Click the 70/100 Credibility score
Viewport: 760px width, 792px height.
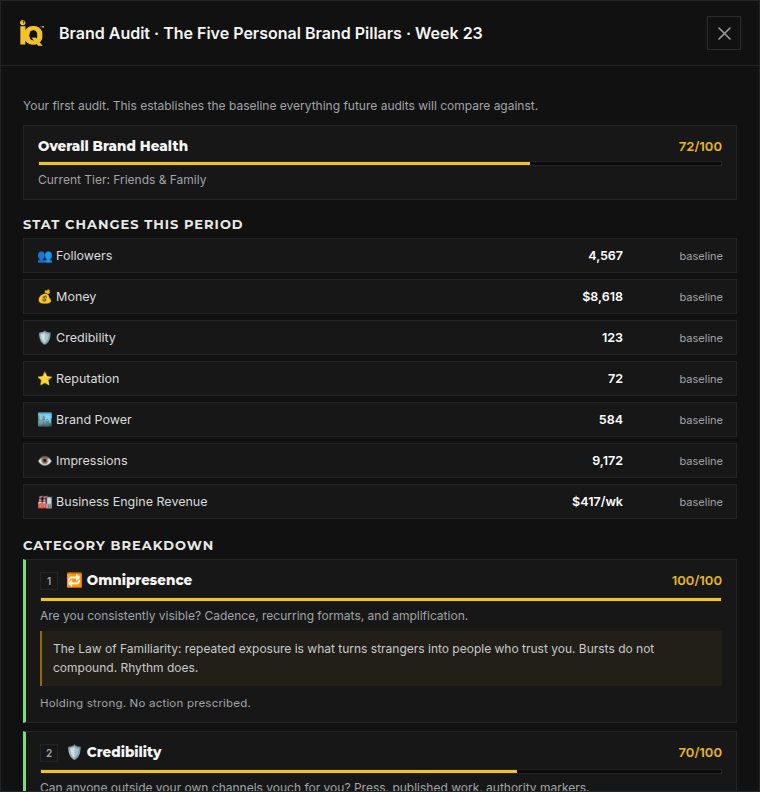point(700,753)
